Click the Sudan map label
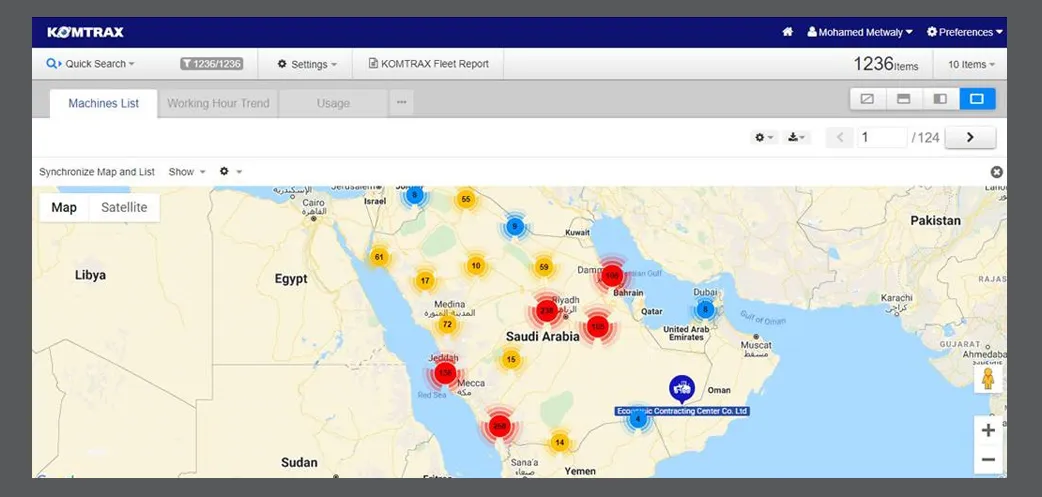 299,462
